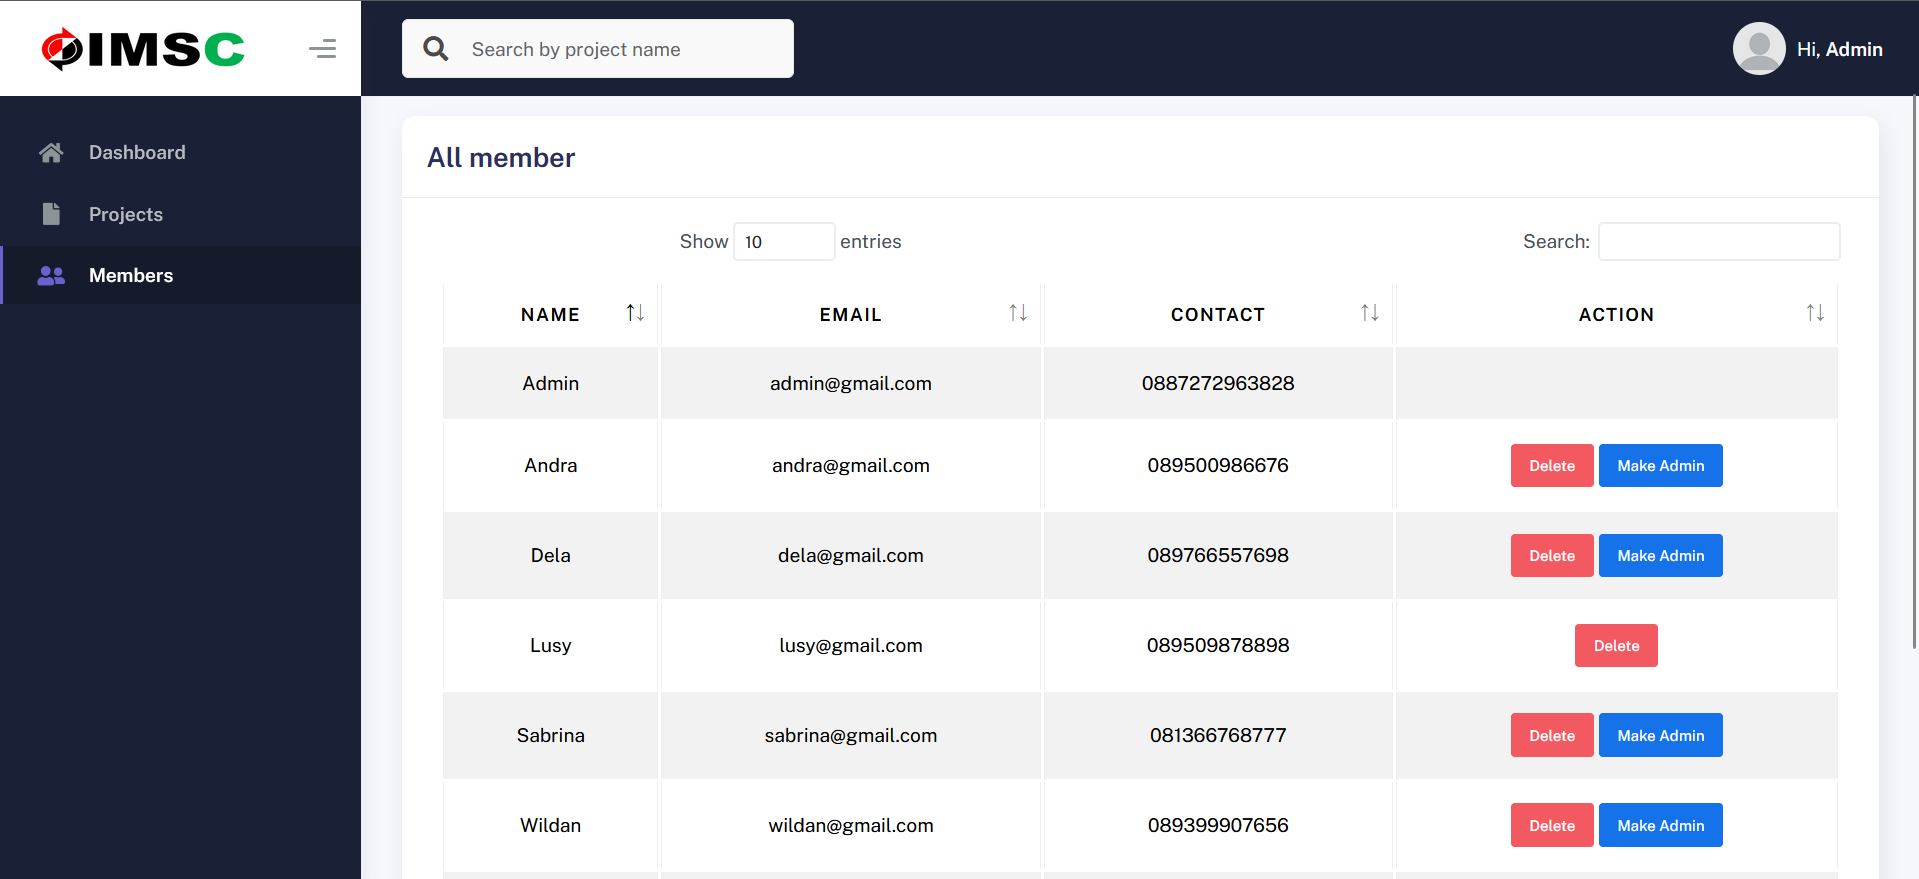Image resolution: width=1919 pixels, height=879 pixels.
Task: Collapse sidebar using hamburger menu icon
Action: (x=322, y=49)
